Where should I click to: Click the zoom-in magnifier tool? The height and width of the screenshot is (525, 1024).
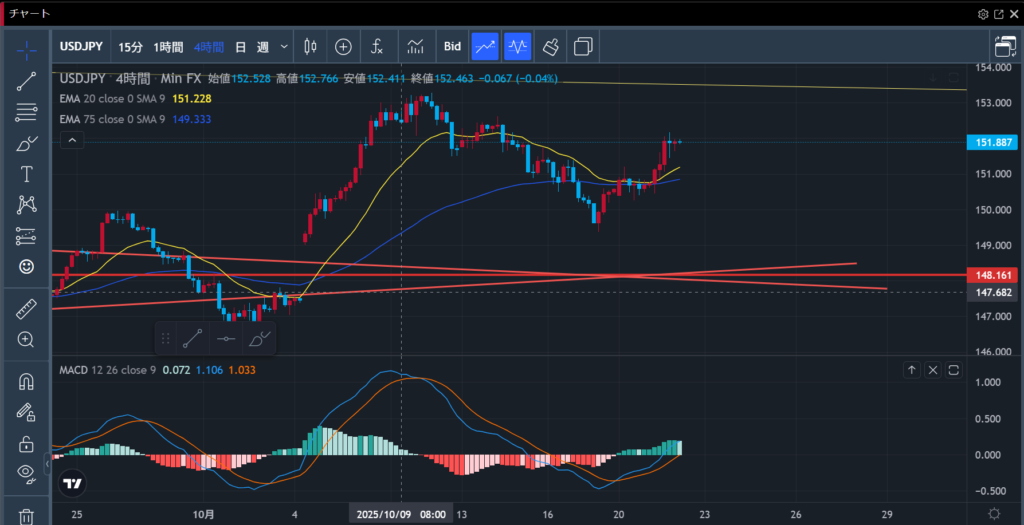(x=27, y=339)
